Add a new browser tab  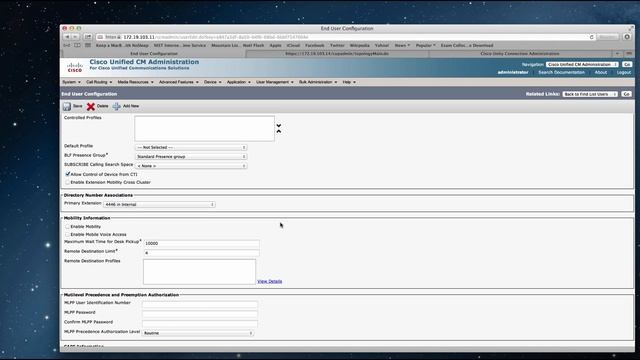(x=617, y=53)
